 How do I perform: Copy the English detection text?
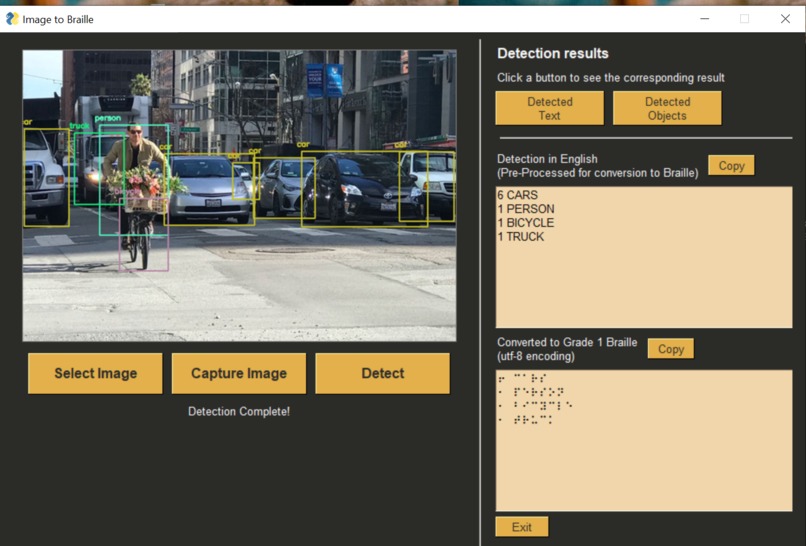731,166
